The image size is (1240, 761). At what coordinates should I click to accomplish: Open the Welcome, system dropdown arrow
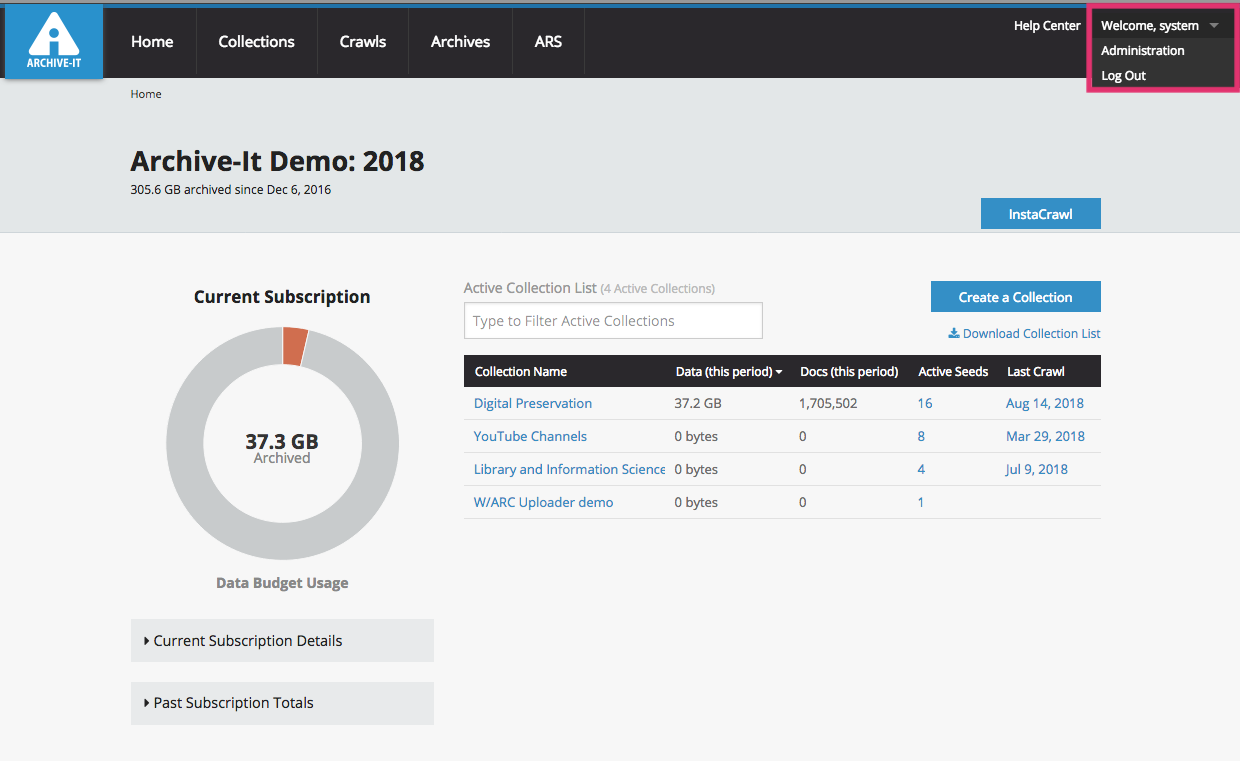point(1214,26)
